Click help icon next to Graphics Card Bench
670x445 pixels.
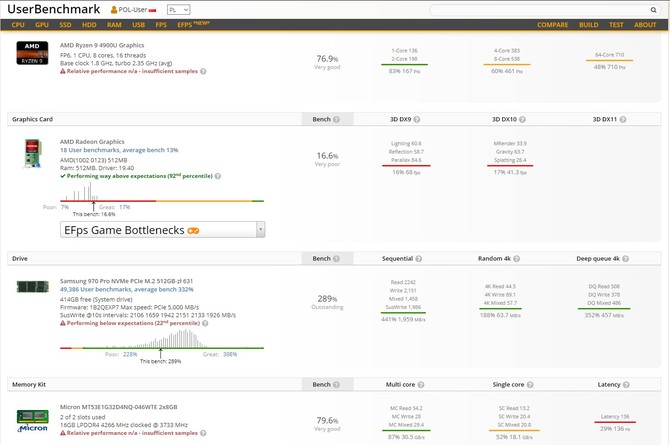(336, 119)
